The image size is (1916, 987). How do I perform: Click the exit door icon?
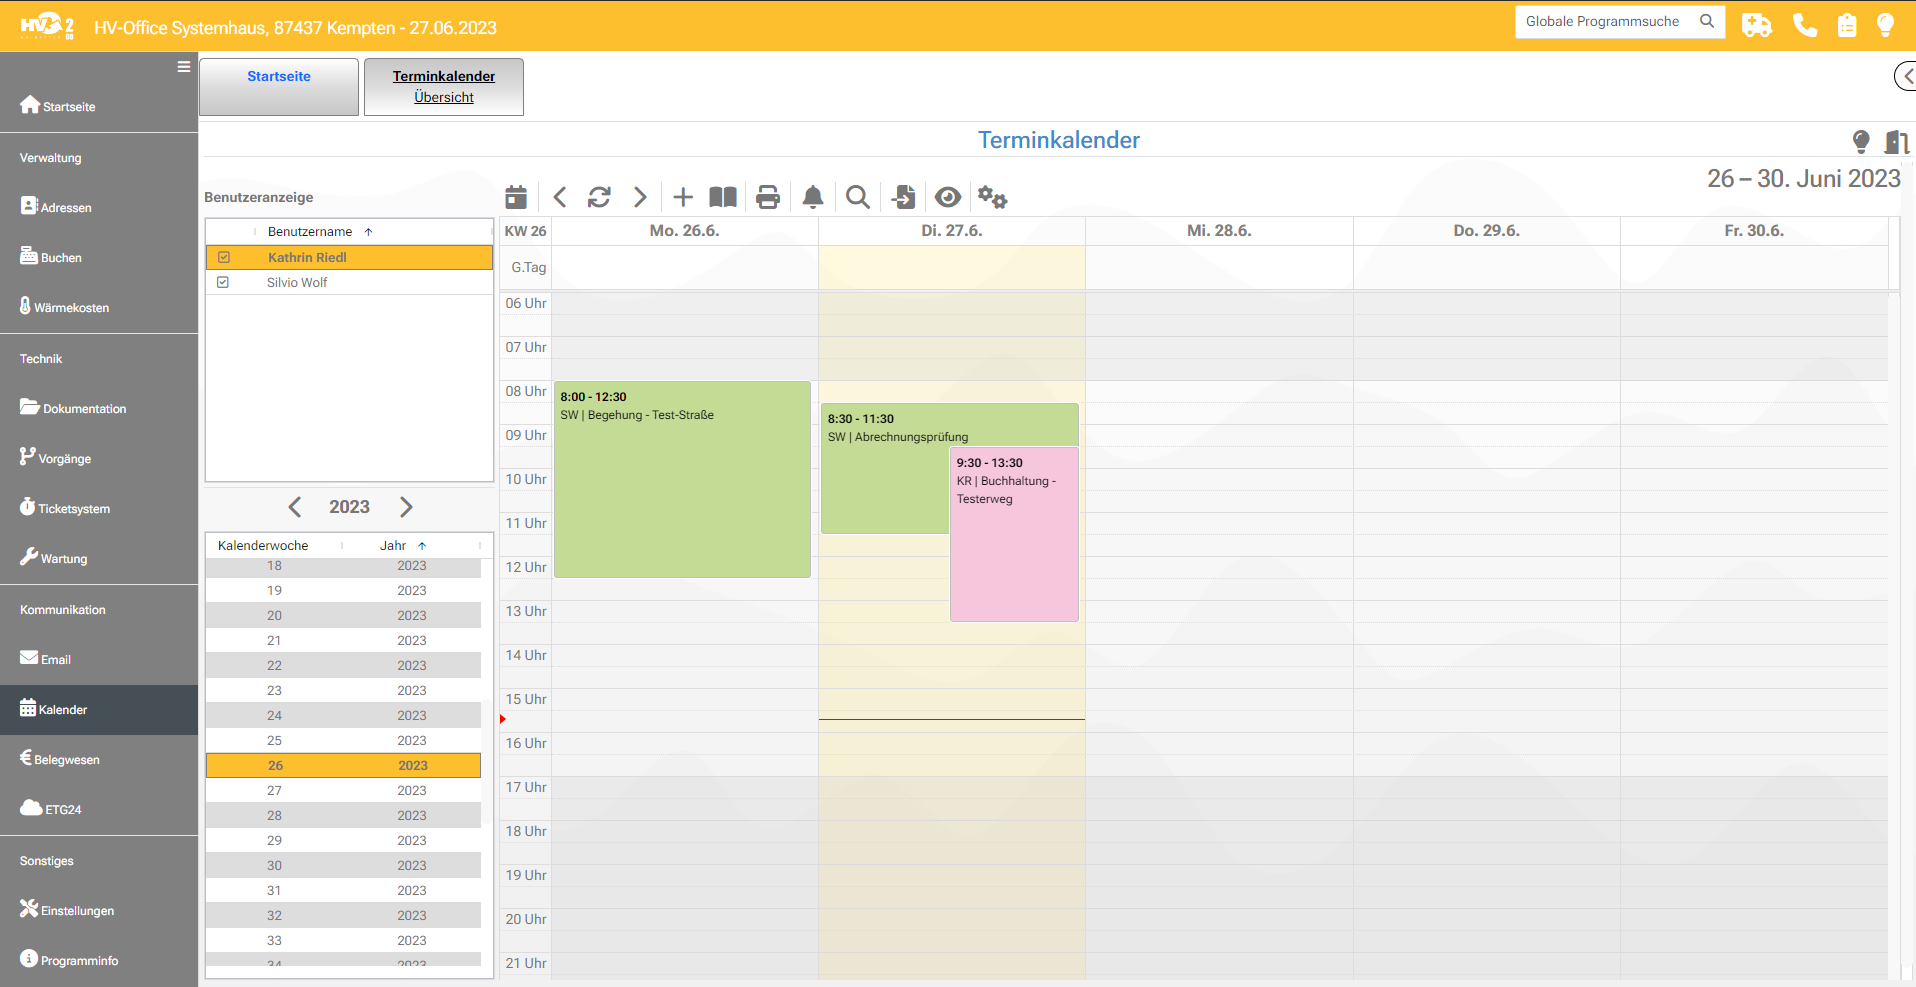pyautogui.click(x=1896, y=142)
